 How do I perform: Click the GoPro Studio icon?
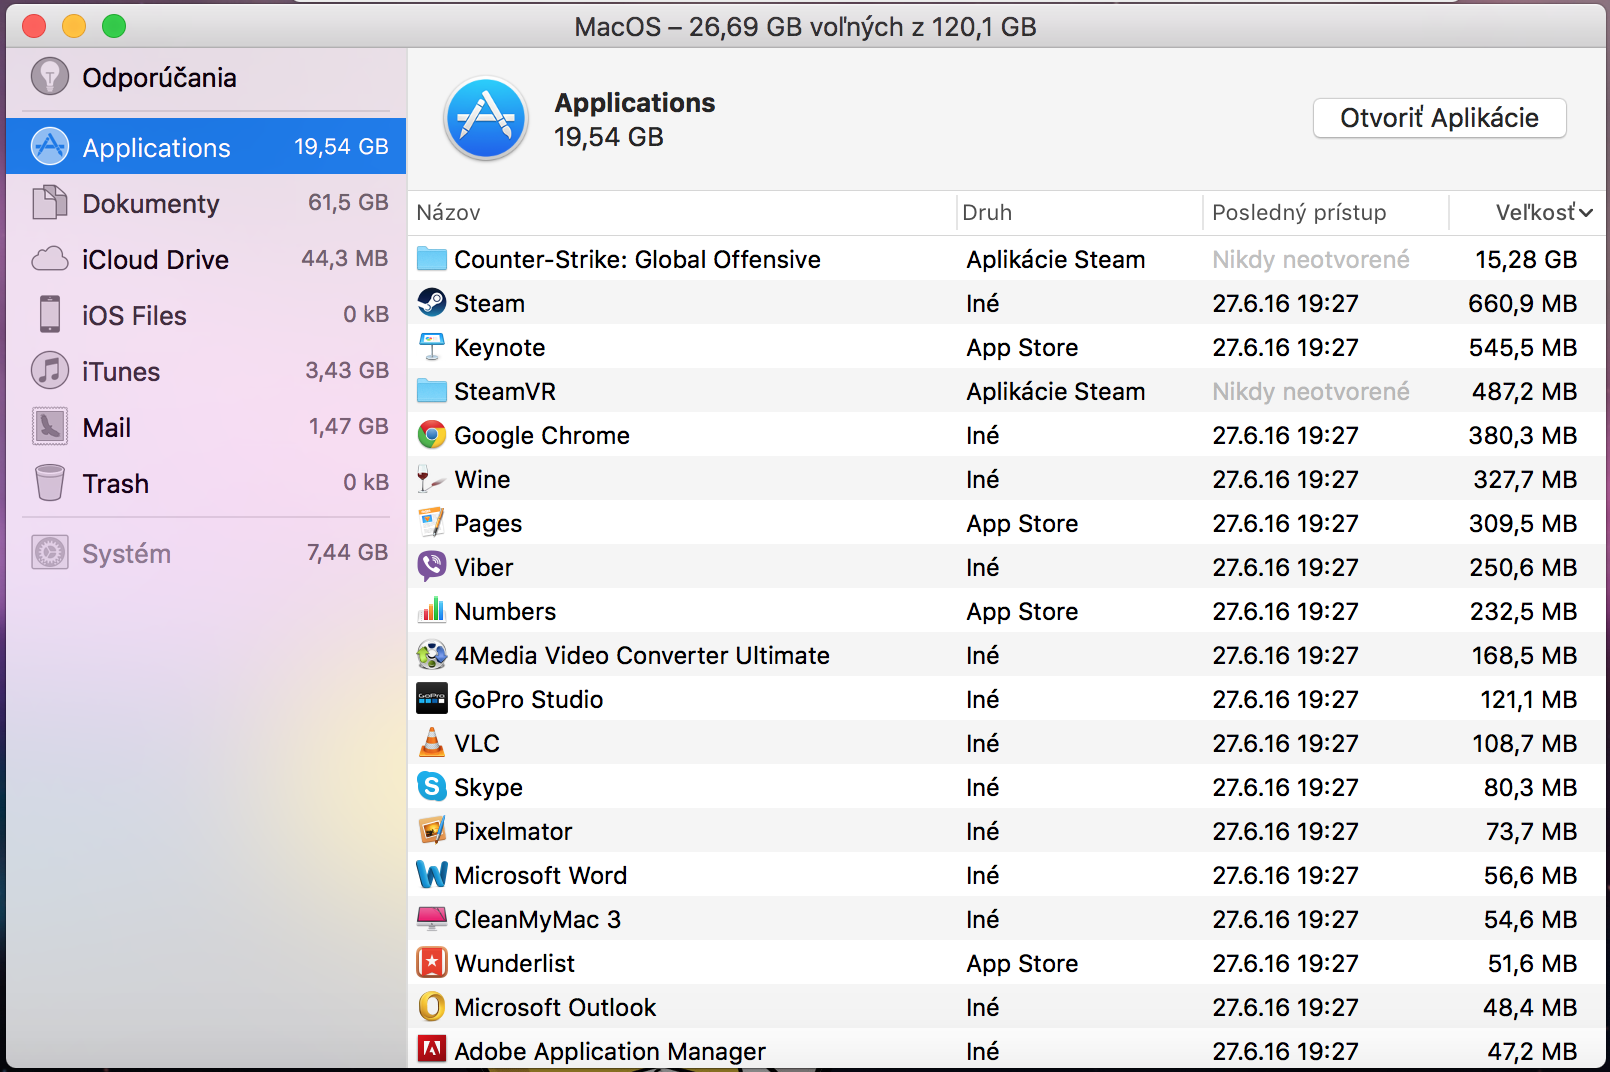(431, 698)
